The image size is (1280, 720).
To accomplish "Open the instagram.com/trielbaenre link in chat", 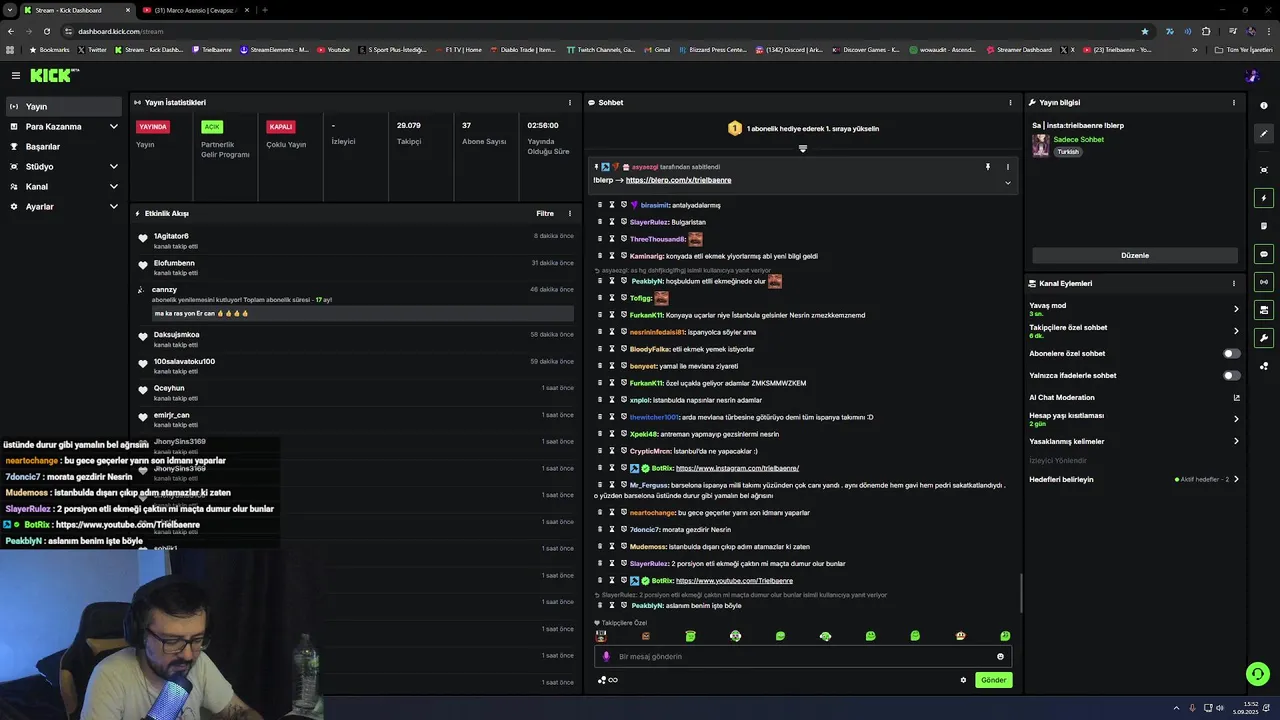I will (x=737, y=468).
